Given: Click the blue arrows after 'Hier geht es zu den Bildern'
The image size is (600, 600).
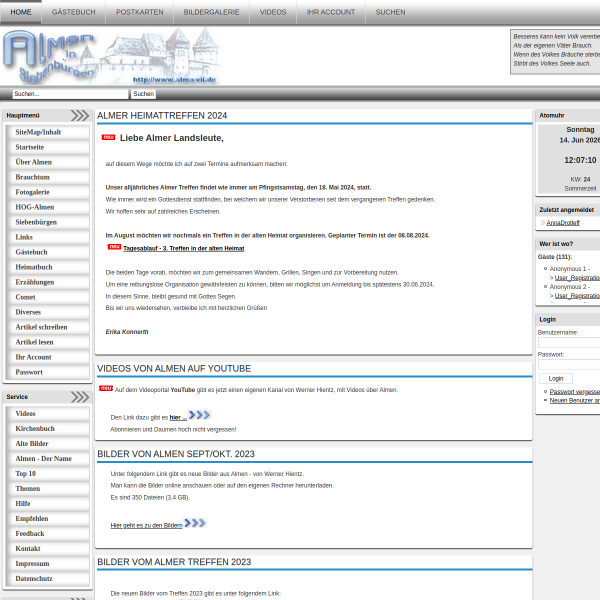Looking at the screenshot, I should click(195, 523).
